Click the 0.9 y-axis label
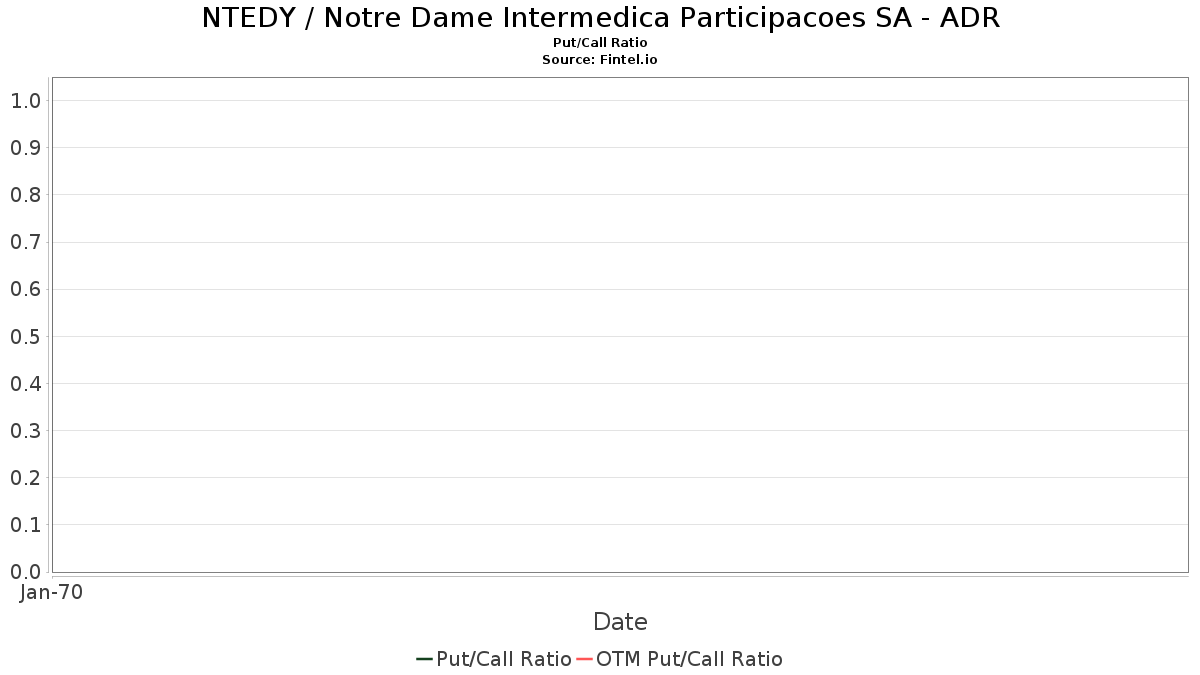 pos(25,148)
